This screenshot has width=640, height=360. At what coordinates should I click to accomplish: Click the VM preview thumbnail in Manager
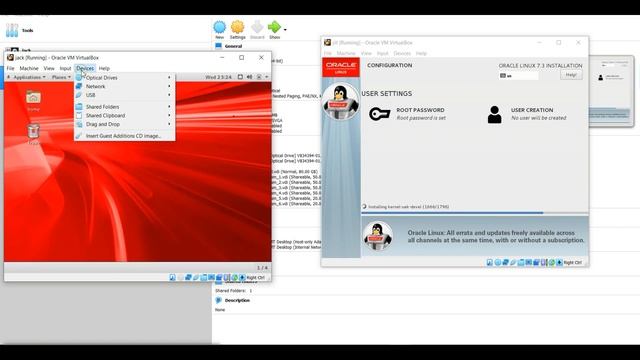pyautogui.click(x=611, y=91)
